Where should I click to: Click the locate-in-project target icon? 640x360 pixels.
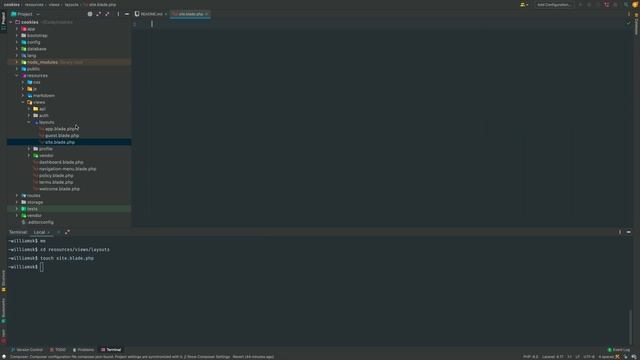click(x=90, y=14)
